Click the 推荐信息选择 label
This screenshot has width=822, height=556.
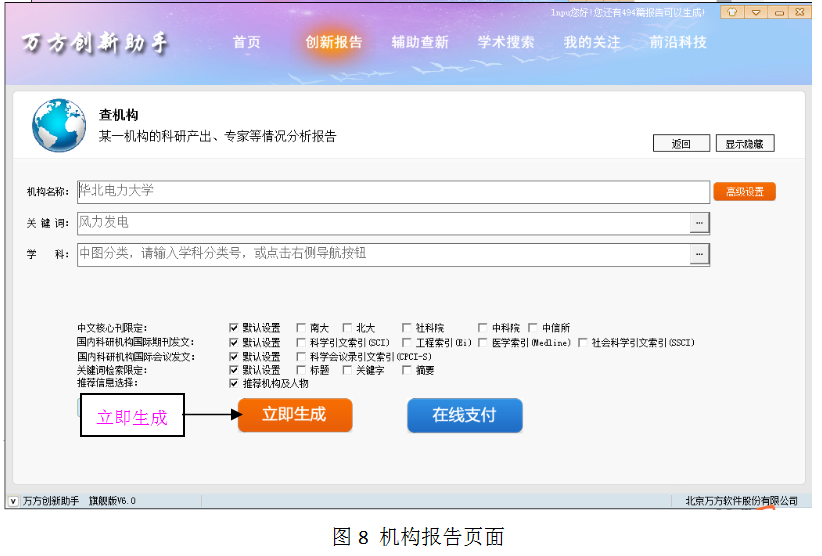point(107,383)
